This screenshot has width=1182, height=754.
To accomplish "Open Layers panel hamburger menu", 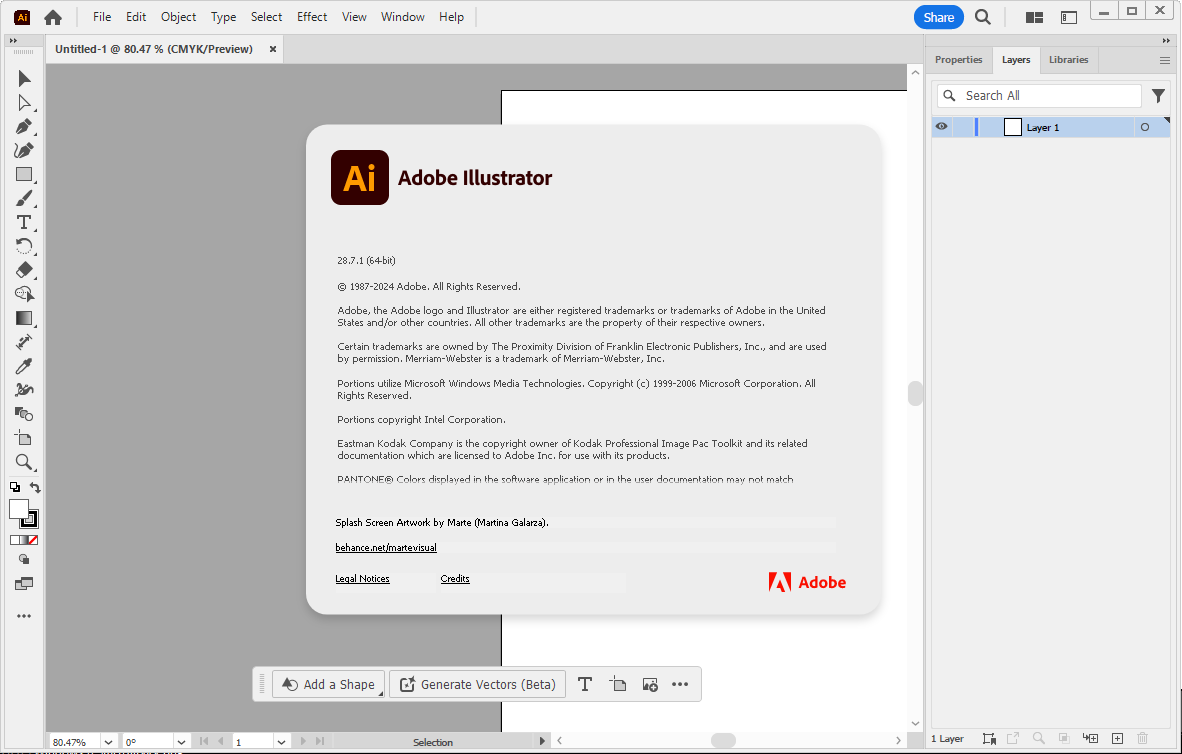I will (1165, 60).
